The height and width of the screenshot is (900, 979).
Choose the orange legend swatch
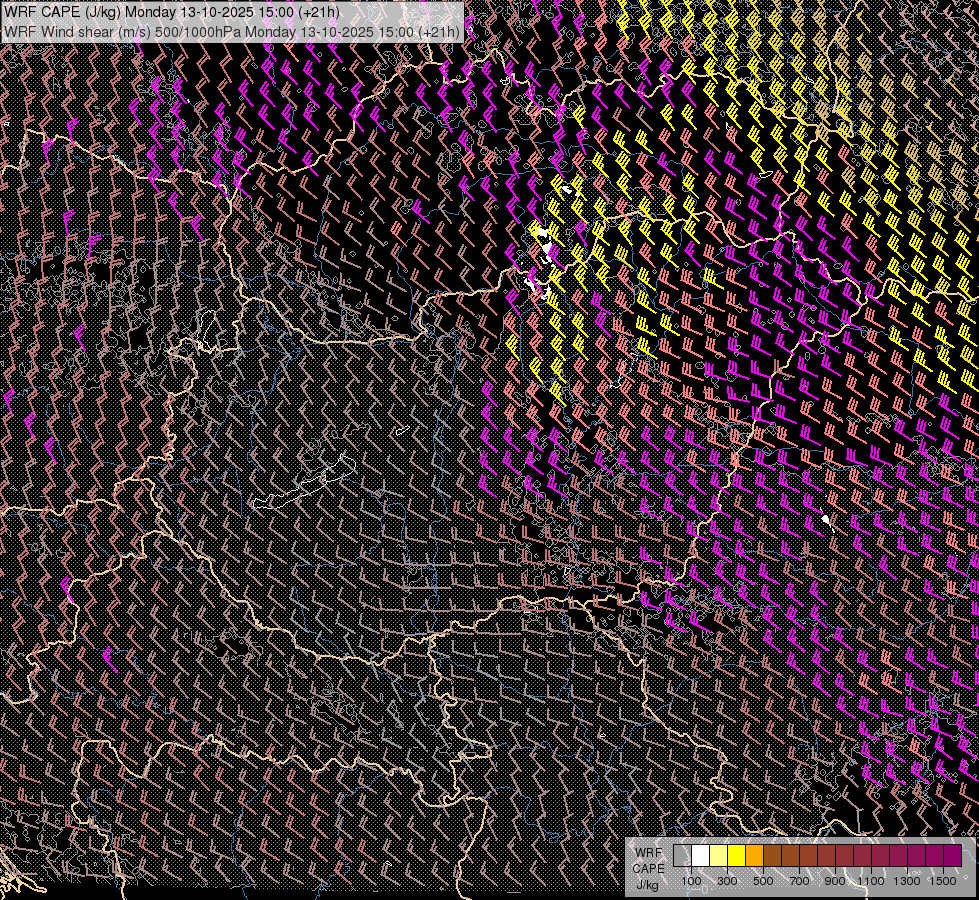[x=754, y=855]
